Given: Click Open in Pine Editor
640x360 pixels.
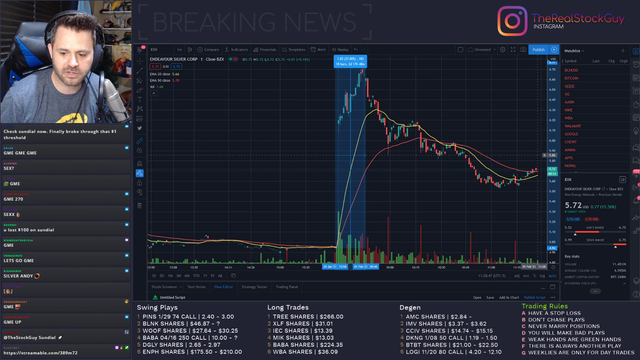Looking at the screenshot, I should coord(477,298).
